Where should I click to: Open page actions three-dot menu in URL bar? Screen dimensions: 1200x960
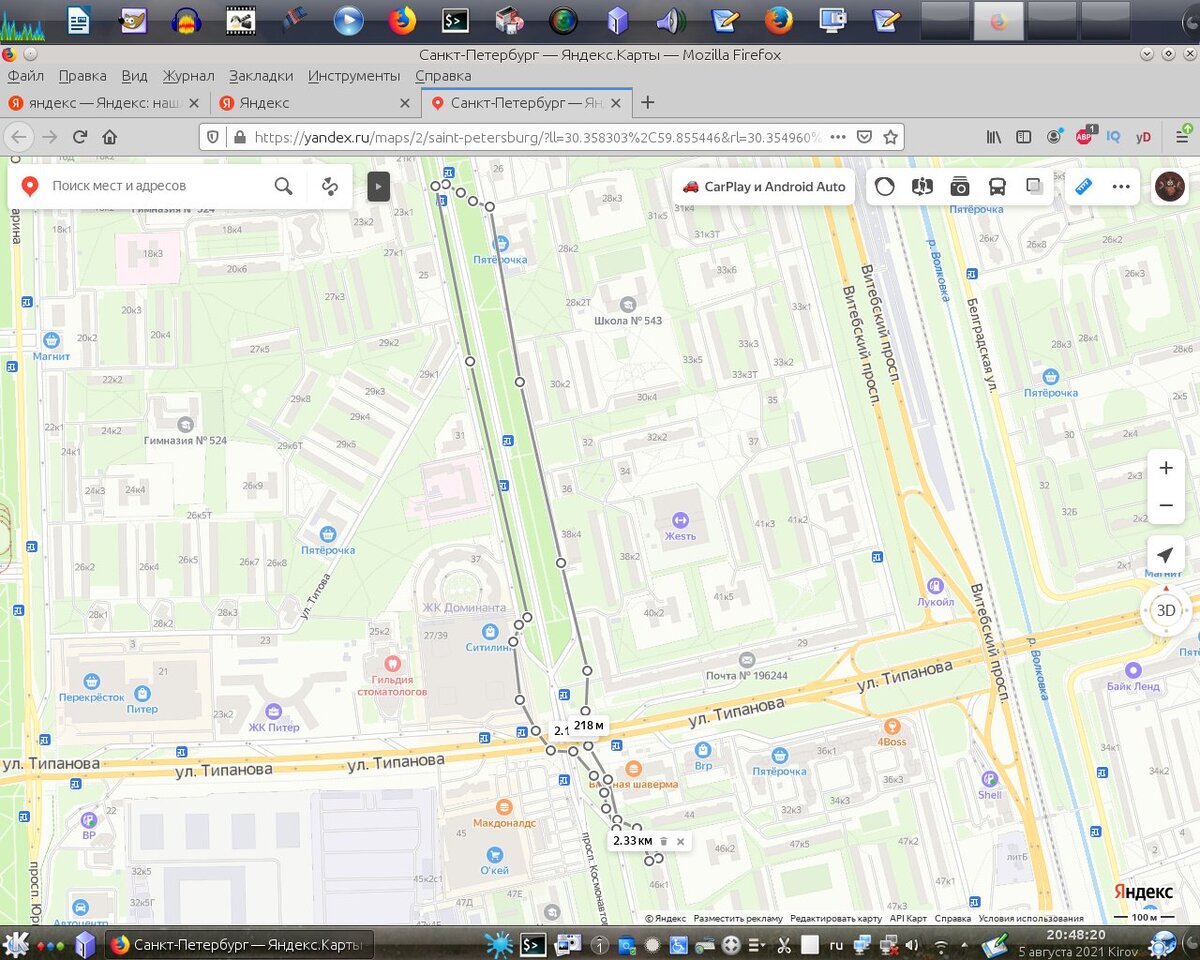838,137
